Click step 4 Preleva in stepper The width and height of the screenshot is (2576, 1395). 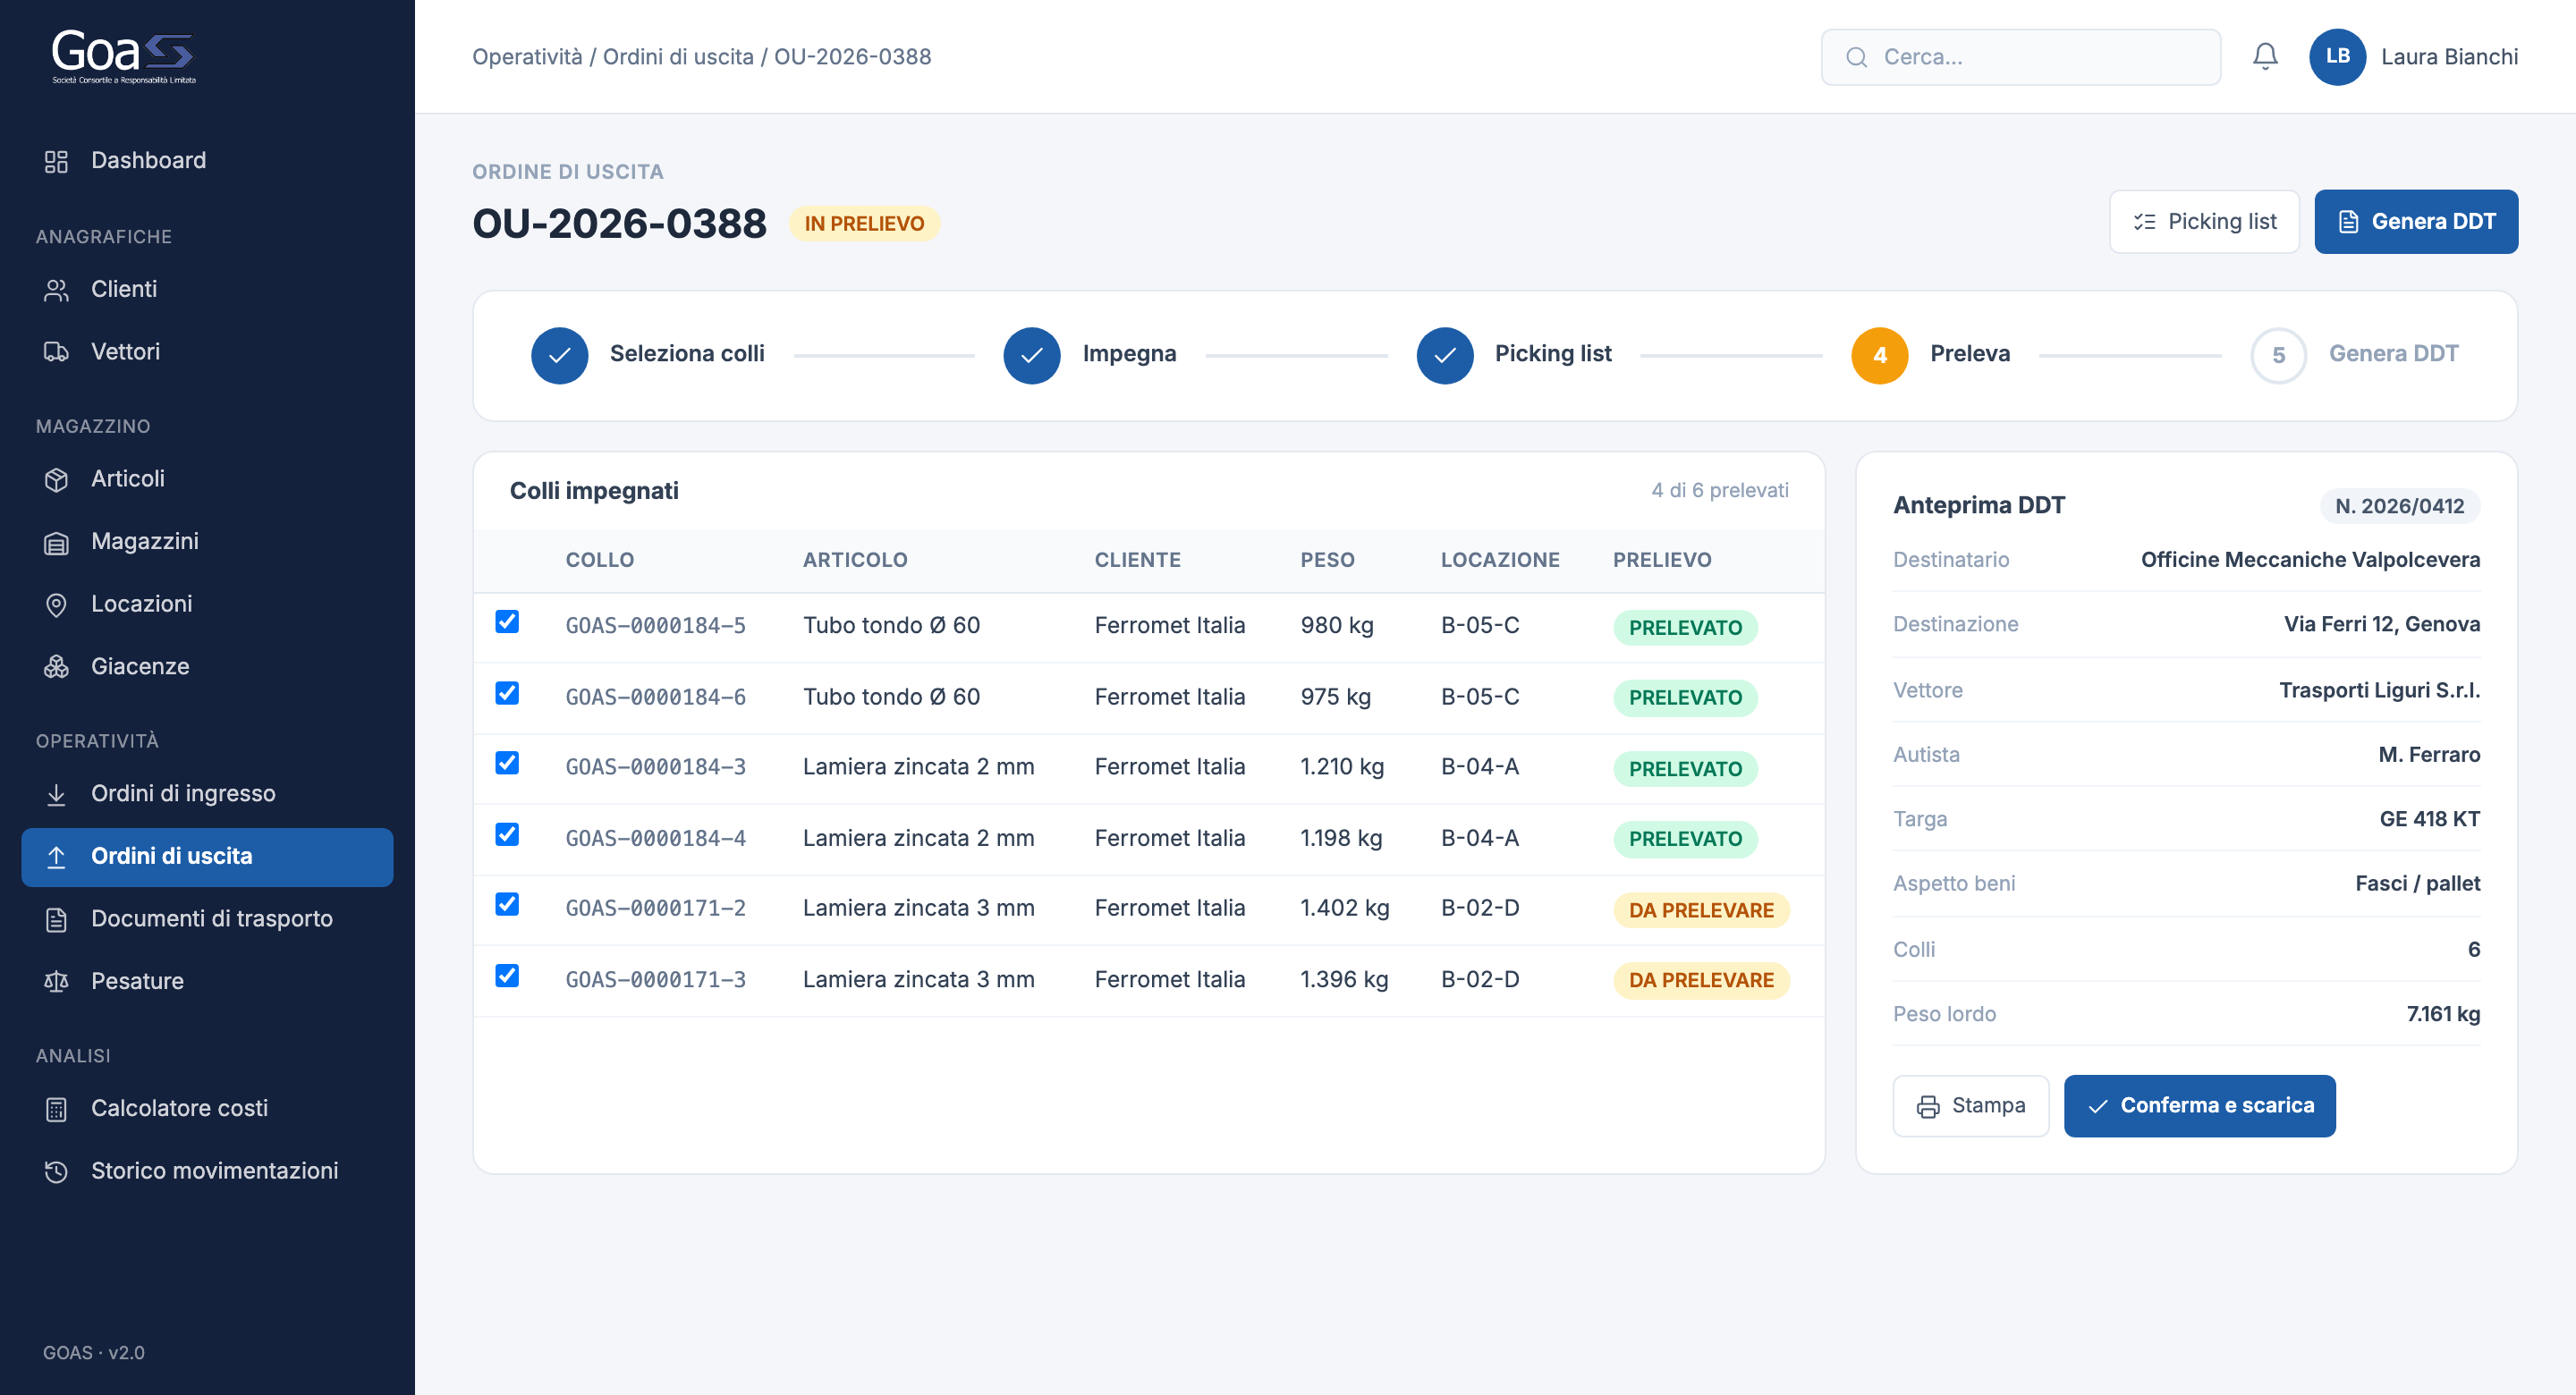(1929, 355)
